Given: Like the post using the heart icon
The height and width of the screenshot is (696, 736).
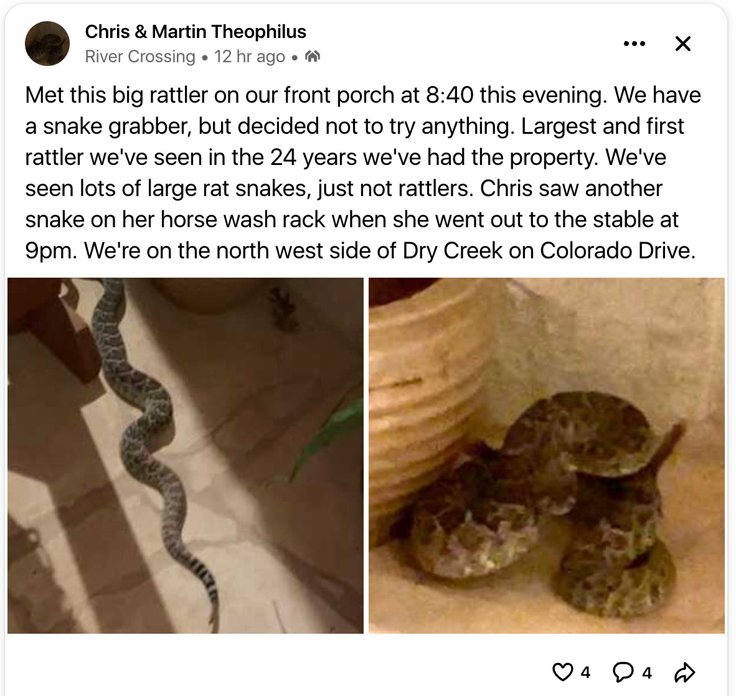Looking at the screenshot, I should (x=561, y=672).
